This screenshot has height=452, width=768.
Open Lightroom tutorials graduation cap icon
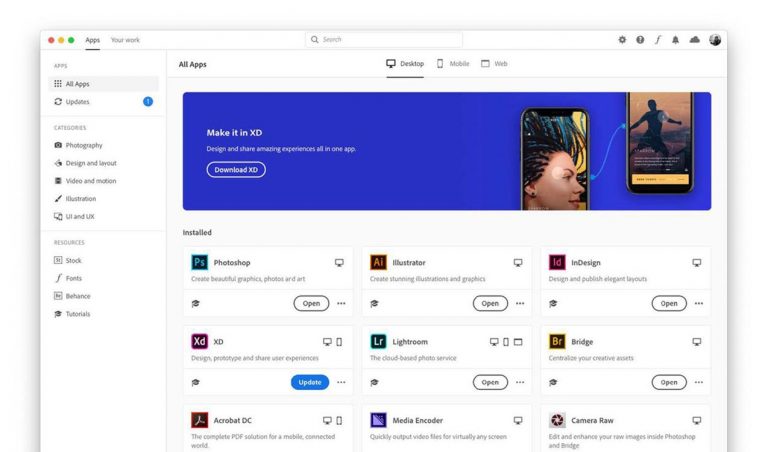point(374,382)
